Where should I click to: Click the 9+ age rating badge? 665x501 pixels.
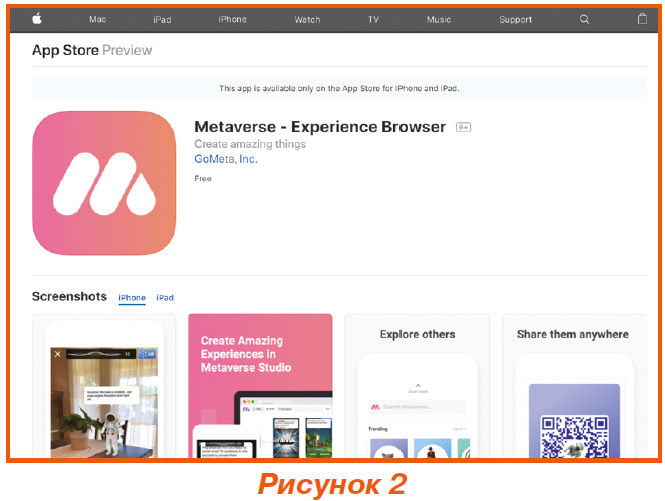pyautogui.click(x=463, y=127)
